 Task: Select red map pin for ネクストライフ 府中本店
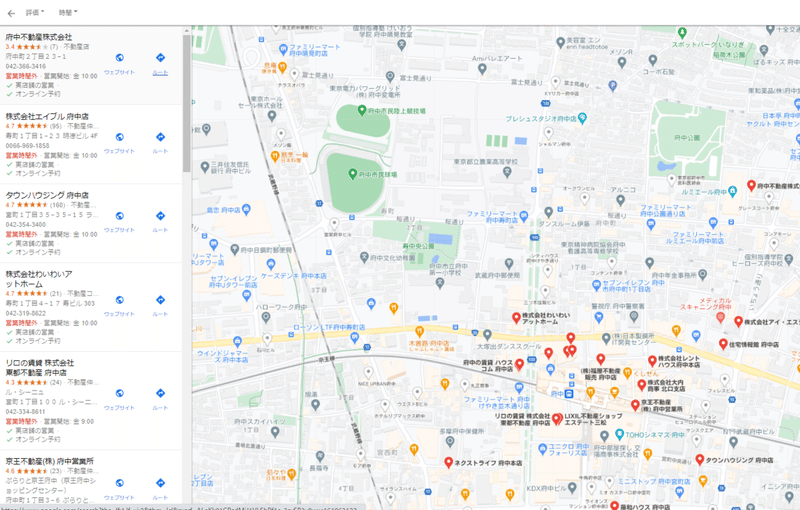[x=448, y=462]
